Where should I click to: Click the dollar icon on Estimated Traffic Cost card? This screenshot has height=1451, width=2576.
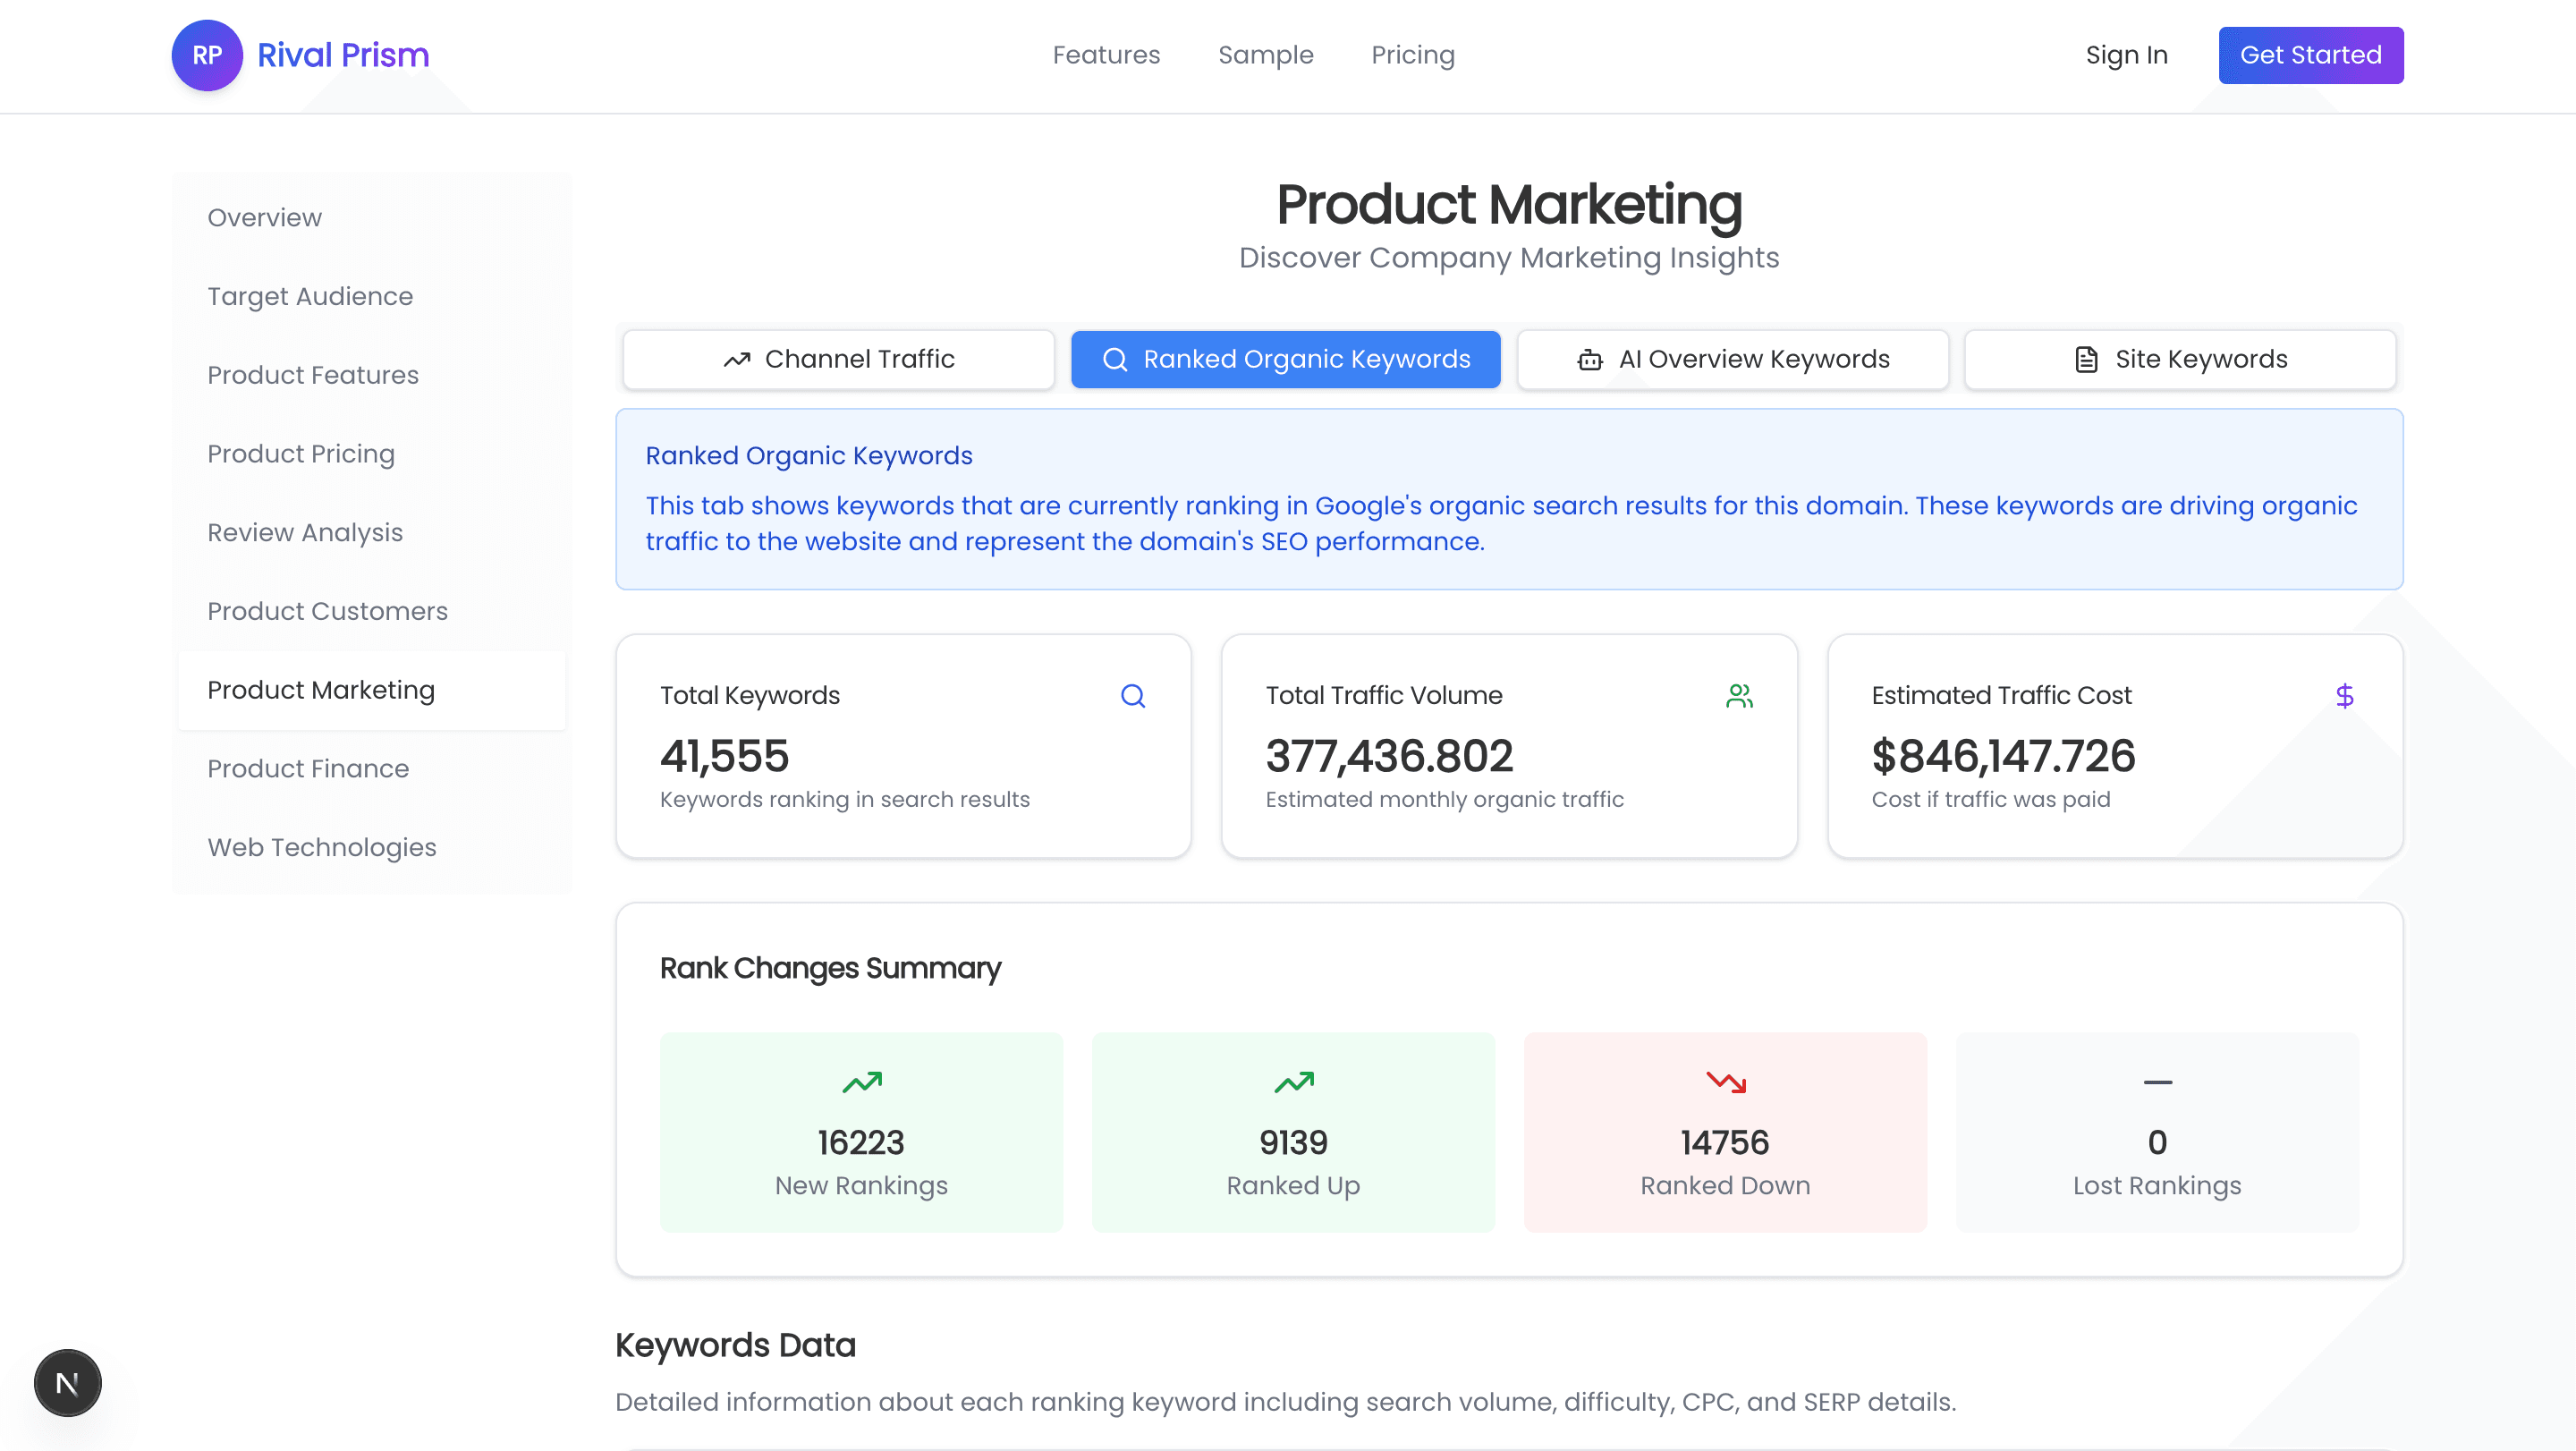(2346, 695)
